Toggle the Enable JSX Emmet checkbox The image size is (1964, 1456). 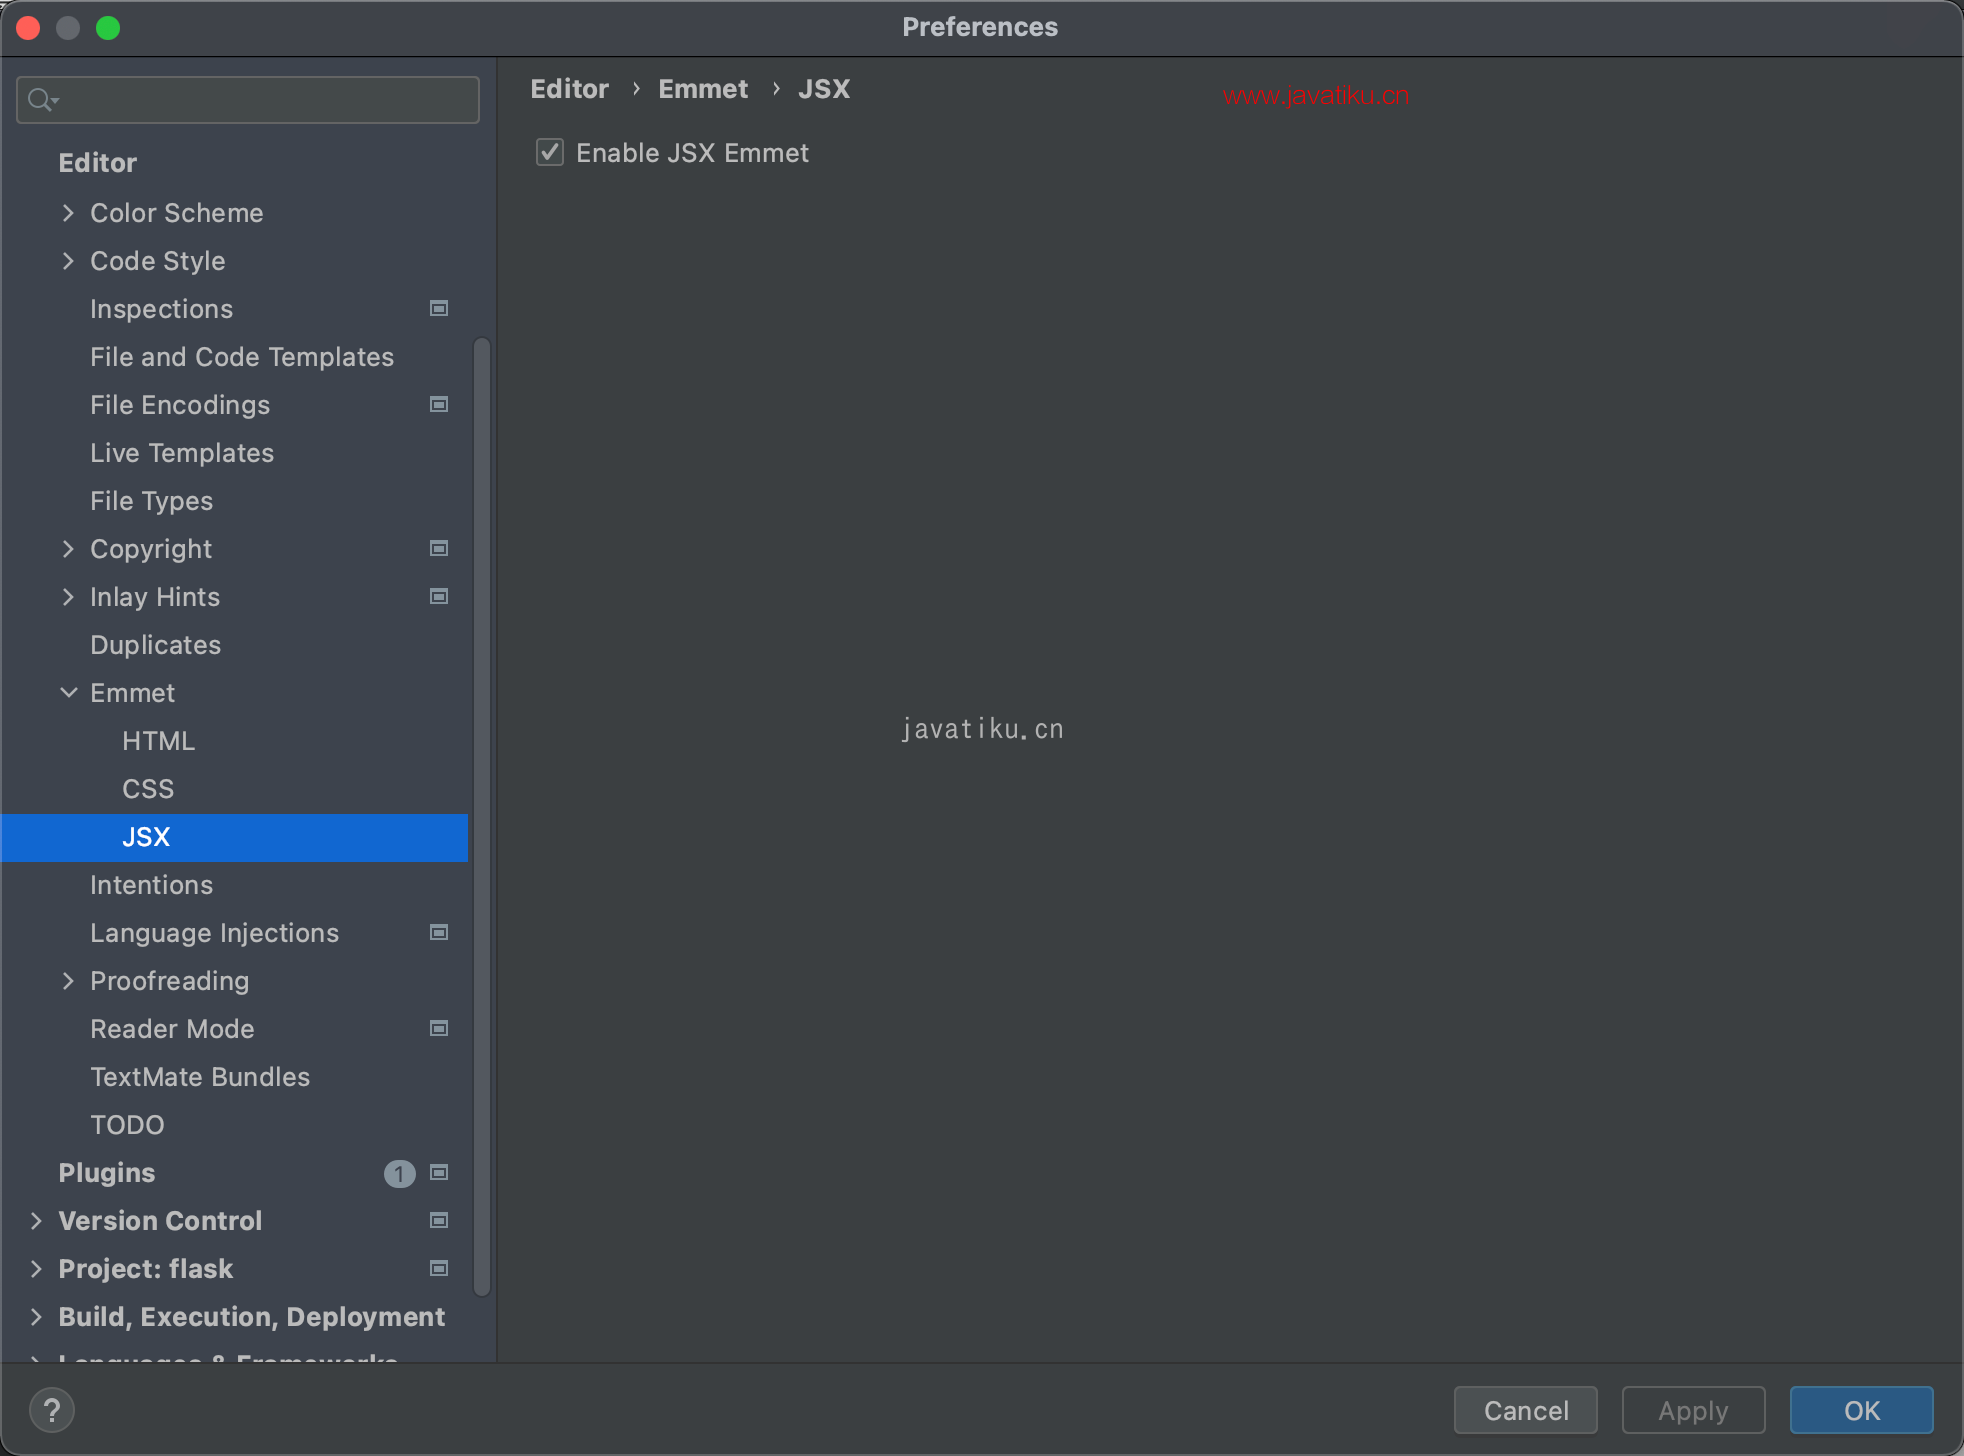click(550, 152)
